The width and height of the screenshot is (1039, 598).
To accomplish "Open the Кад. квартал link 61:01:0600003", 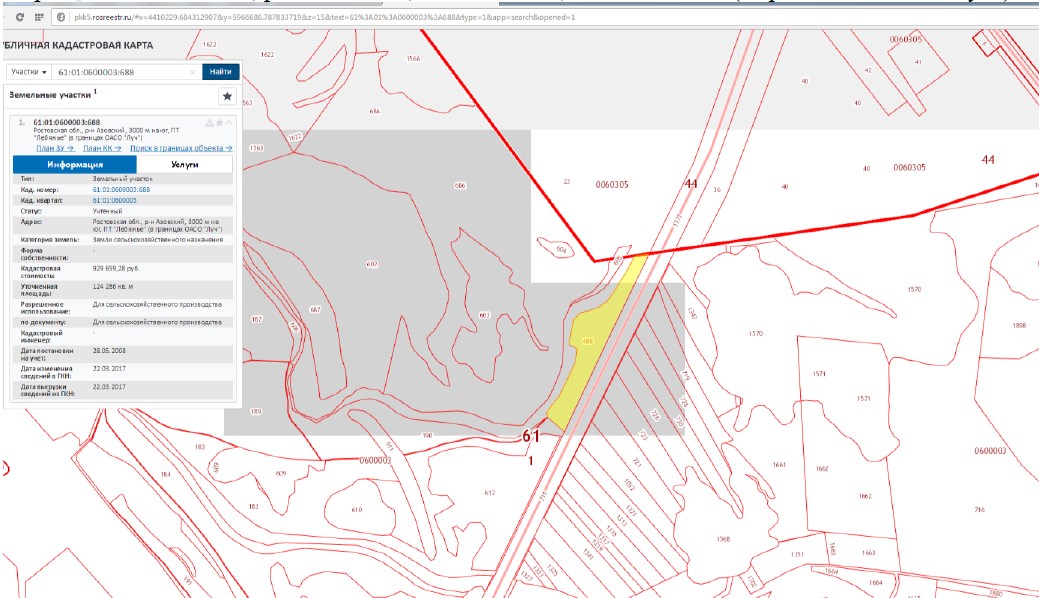I will (114, 200).
